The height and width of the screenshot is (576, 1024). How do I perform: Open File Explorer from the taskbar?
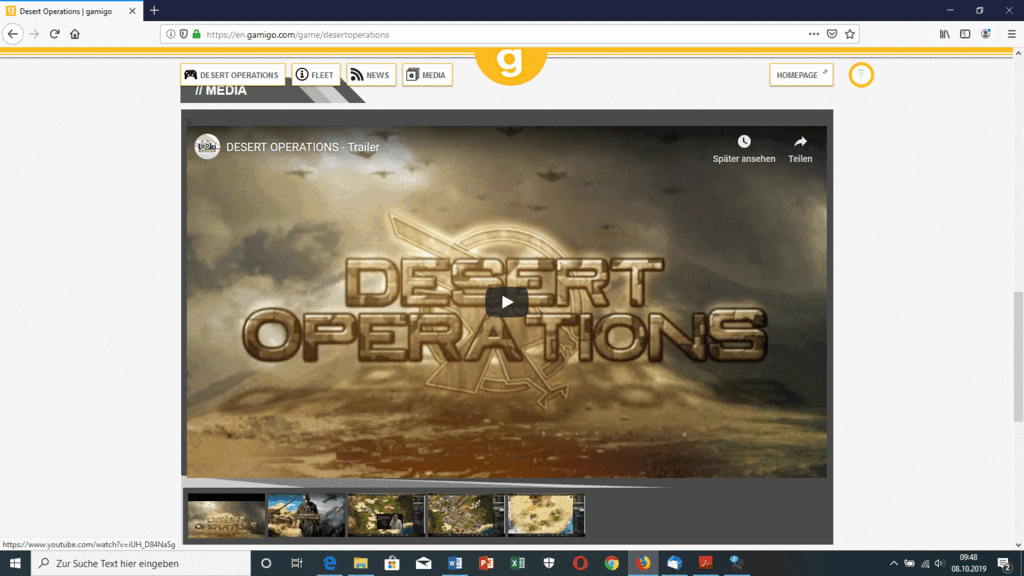click(360, 563)
